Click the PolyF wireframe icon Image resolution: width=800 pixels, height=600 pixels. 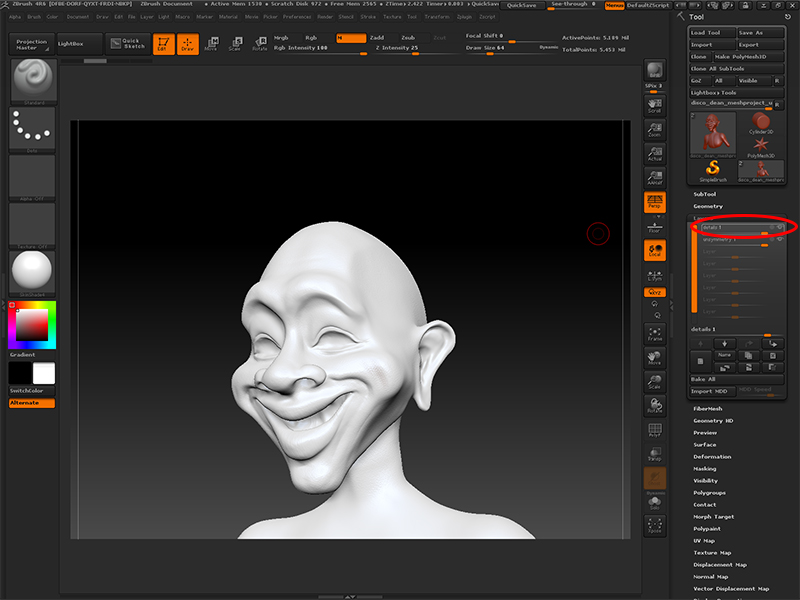click(x=655, y=430)
